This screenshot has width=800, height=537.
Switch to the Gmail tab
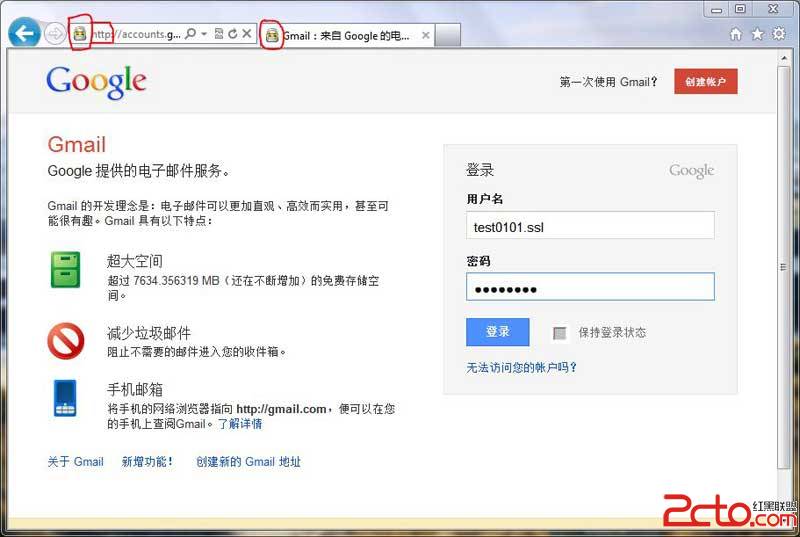click(x=347, y=36)
